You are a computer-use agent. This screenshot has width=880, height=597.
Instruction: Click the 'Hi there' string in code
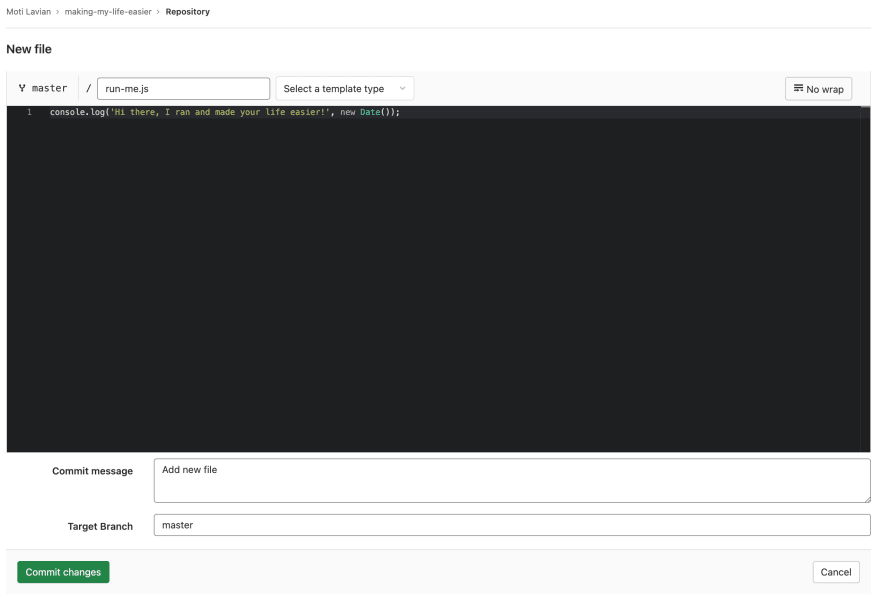[x=221, y=112]
